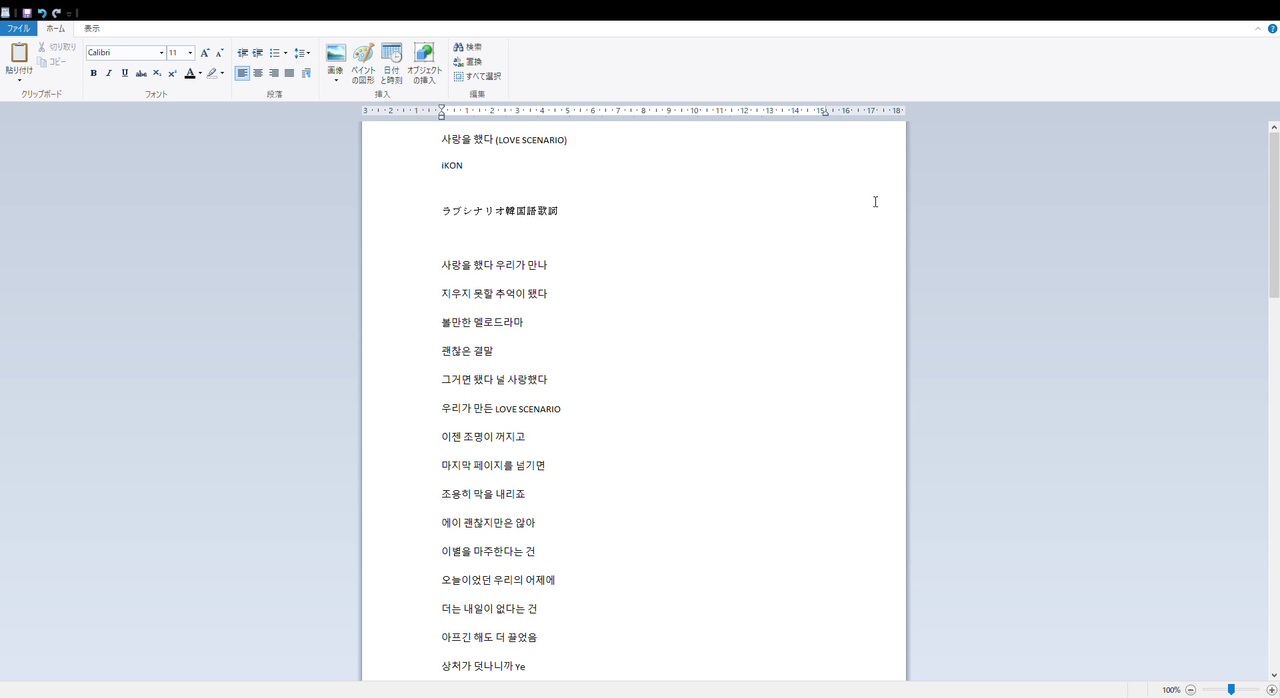
Task: Undo the last action
Action: click(x=42, y=13)
